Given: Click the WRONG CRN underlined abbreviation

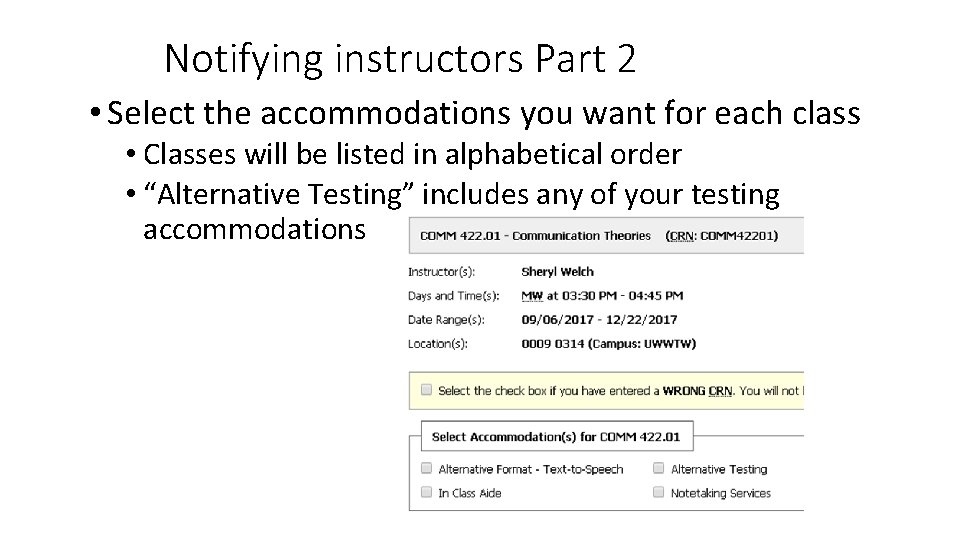Looking at the screenshot, I should click(720, 391).
